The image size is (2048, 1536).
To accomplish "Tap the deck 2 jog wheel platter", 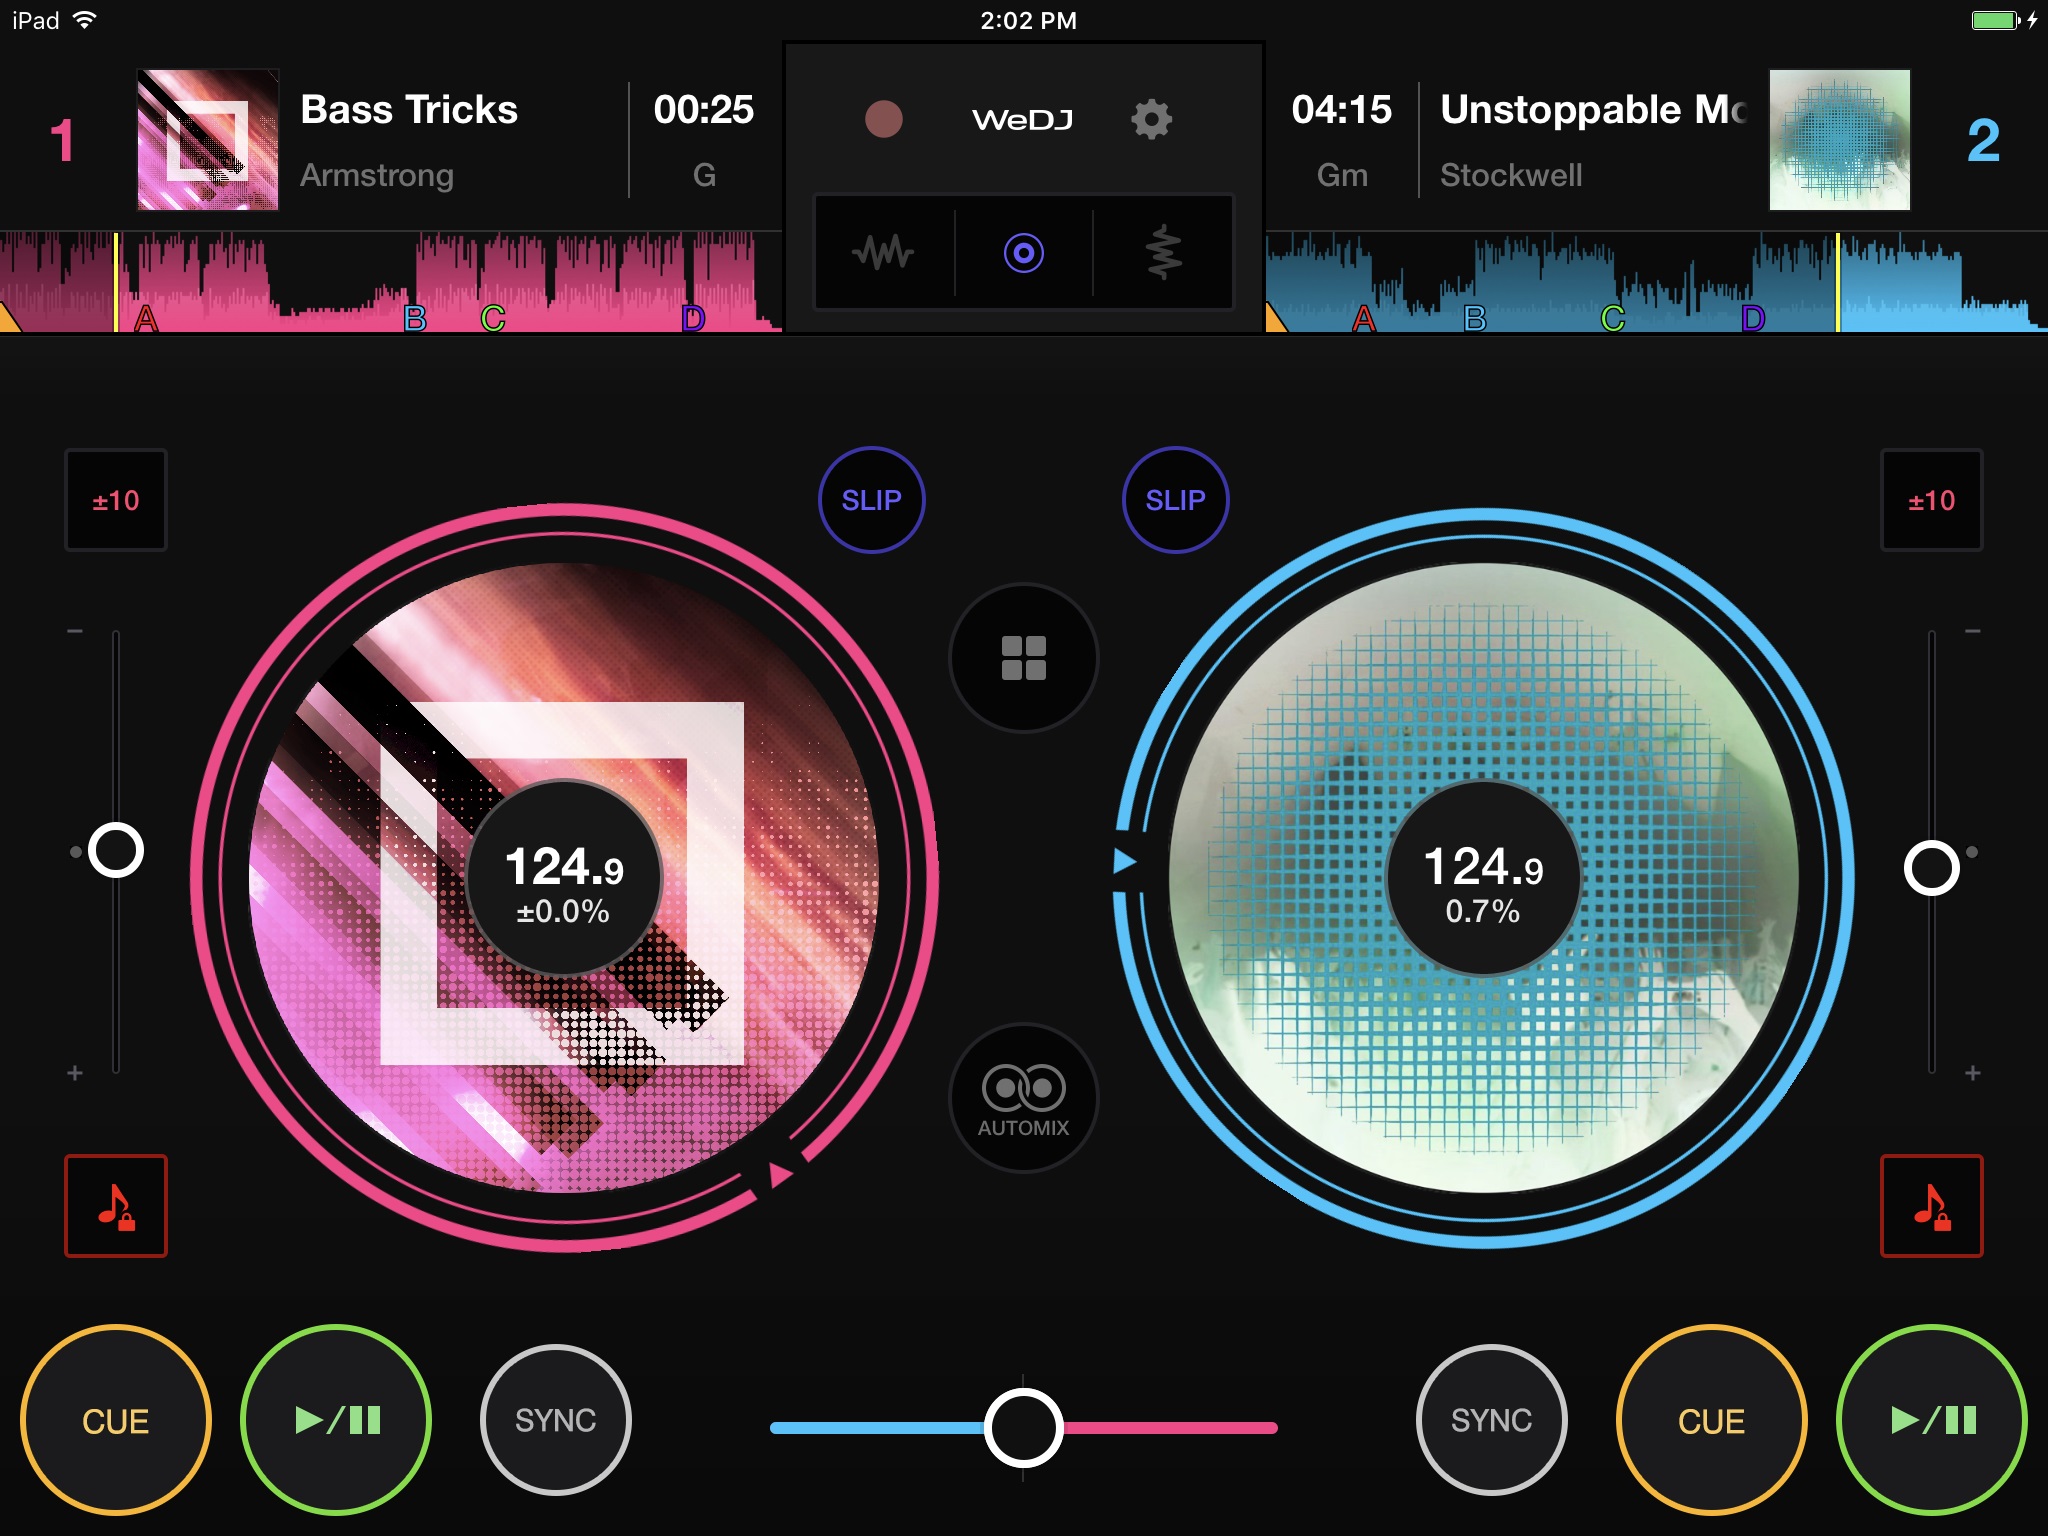I will 1483,878.
